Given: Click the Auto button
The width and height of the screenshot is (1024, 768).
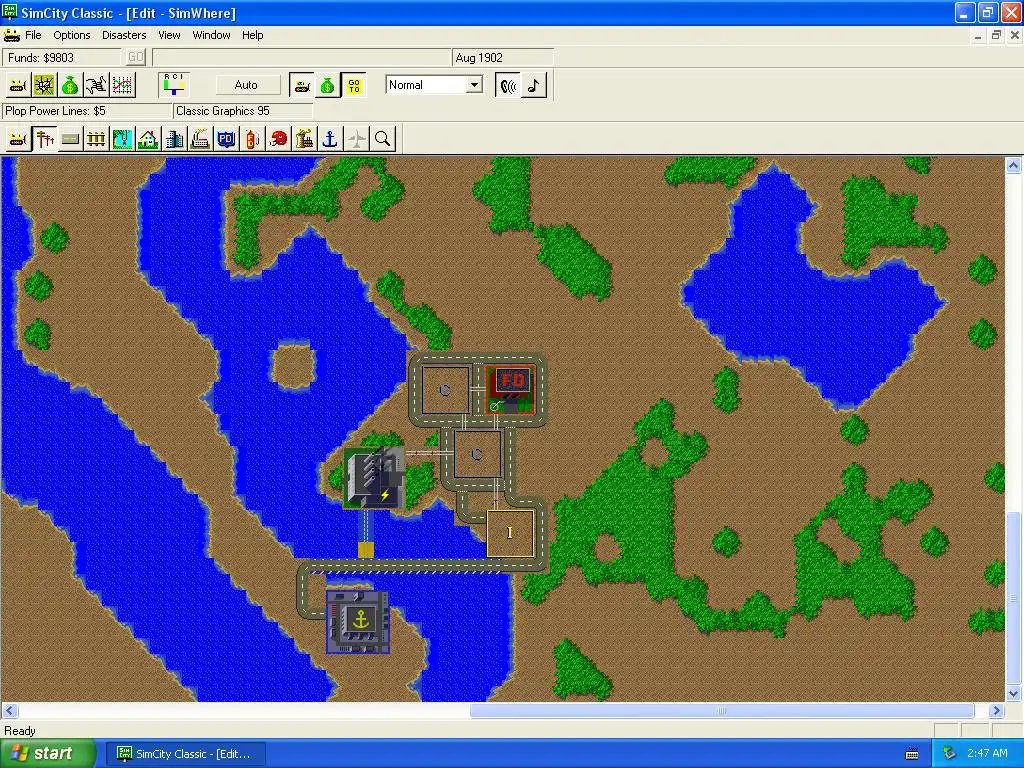Looking at the screenshot, I should point(246,85).
